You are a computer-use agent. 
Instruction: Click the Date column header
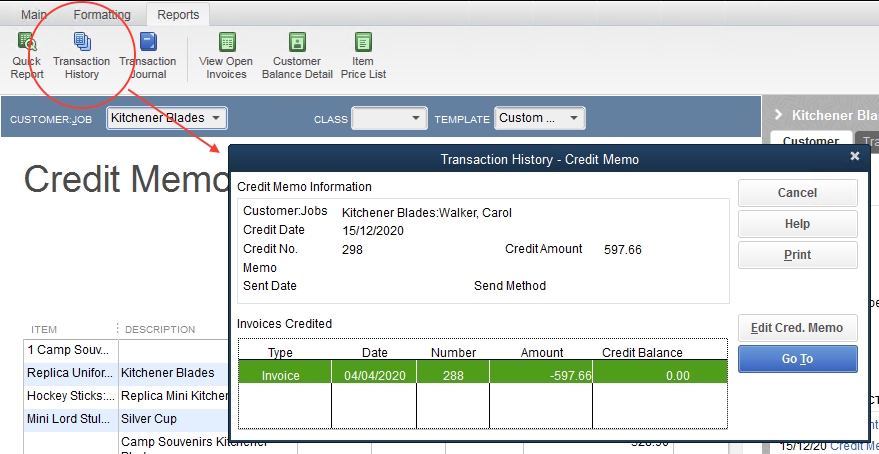[374, 353]
